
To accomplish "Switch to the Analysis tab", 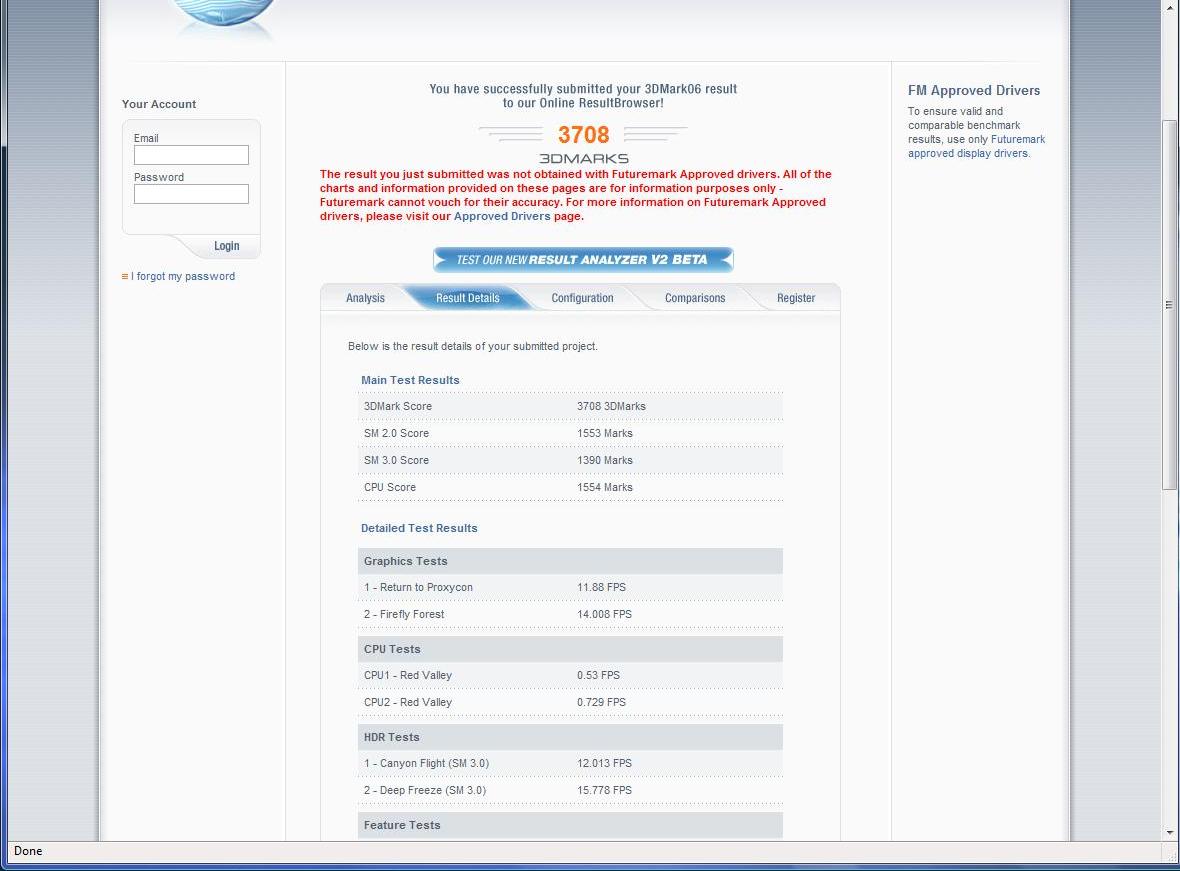I will [x=365, y=298].
